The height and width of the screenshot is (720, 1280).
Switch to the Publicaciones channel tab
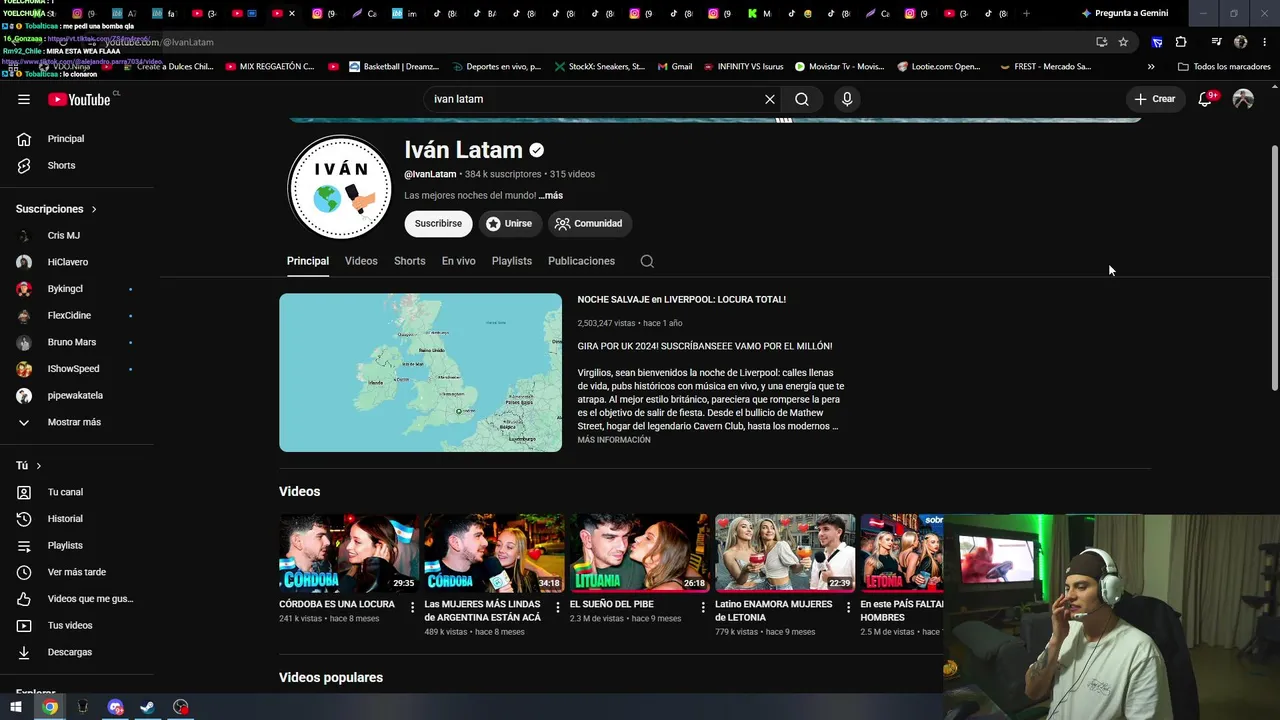point(581,261)
